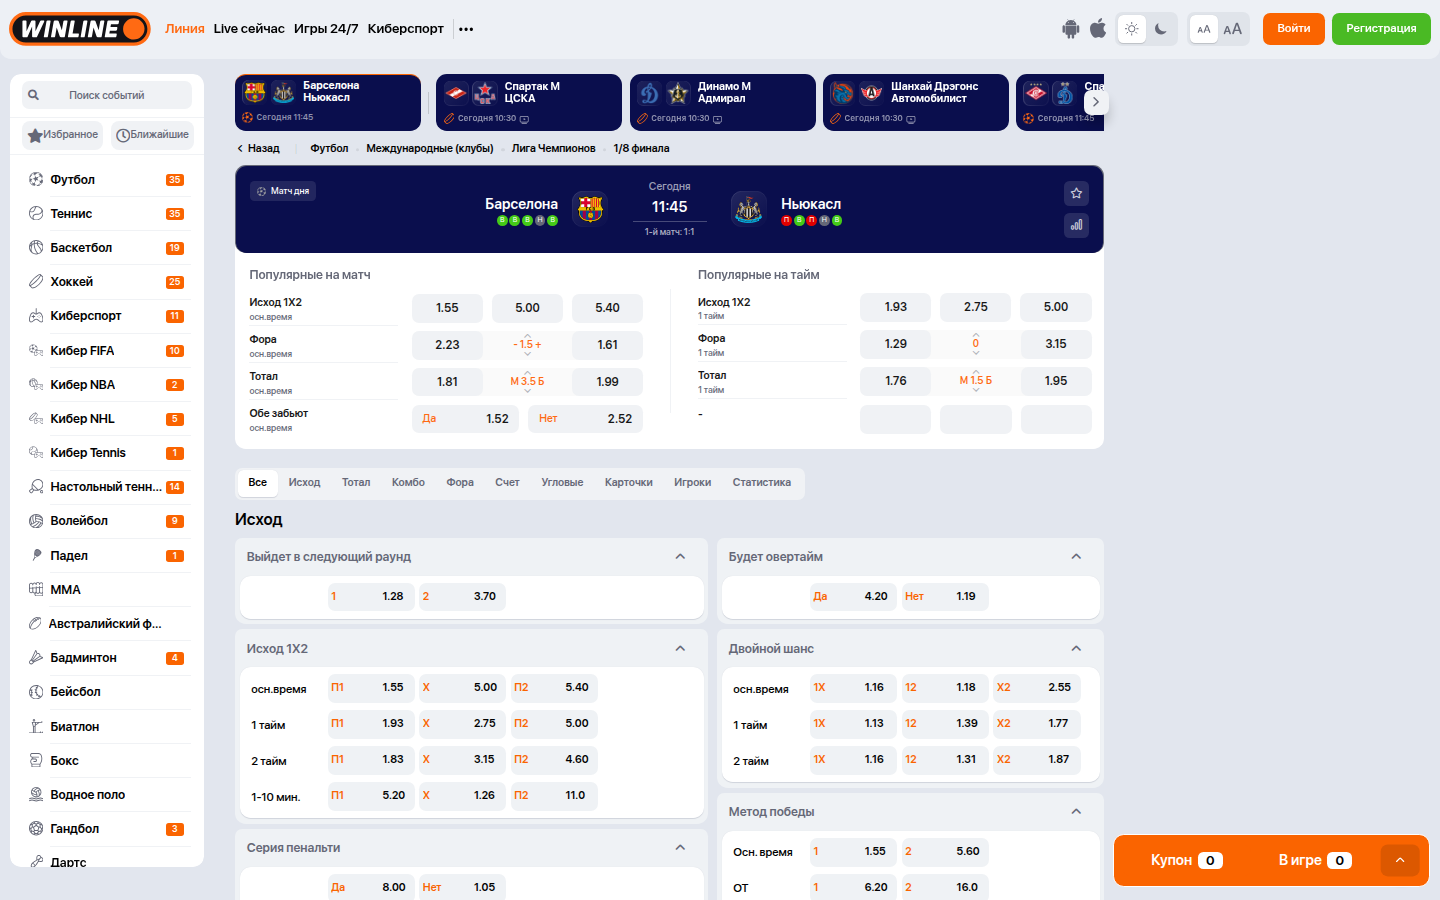Click the more options dots in top menu
The image size is (1440, 900).
point(466,29)
